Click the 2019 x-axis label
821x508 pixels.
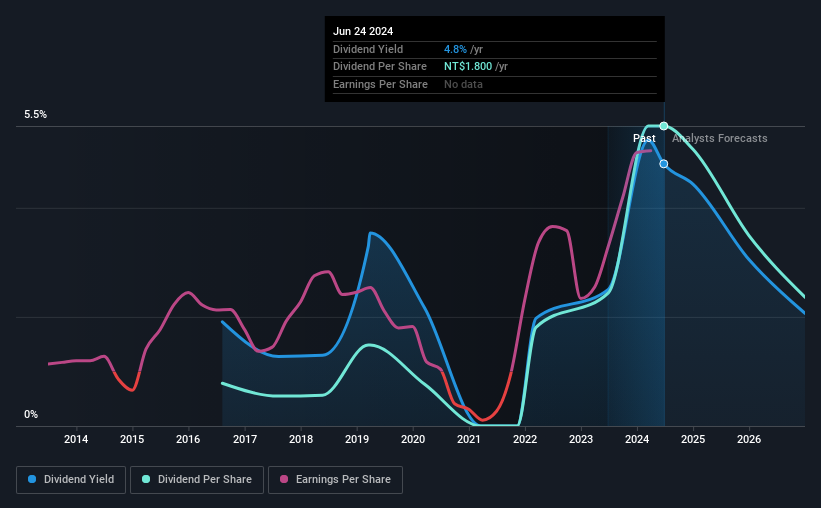pos(357,439)
